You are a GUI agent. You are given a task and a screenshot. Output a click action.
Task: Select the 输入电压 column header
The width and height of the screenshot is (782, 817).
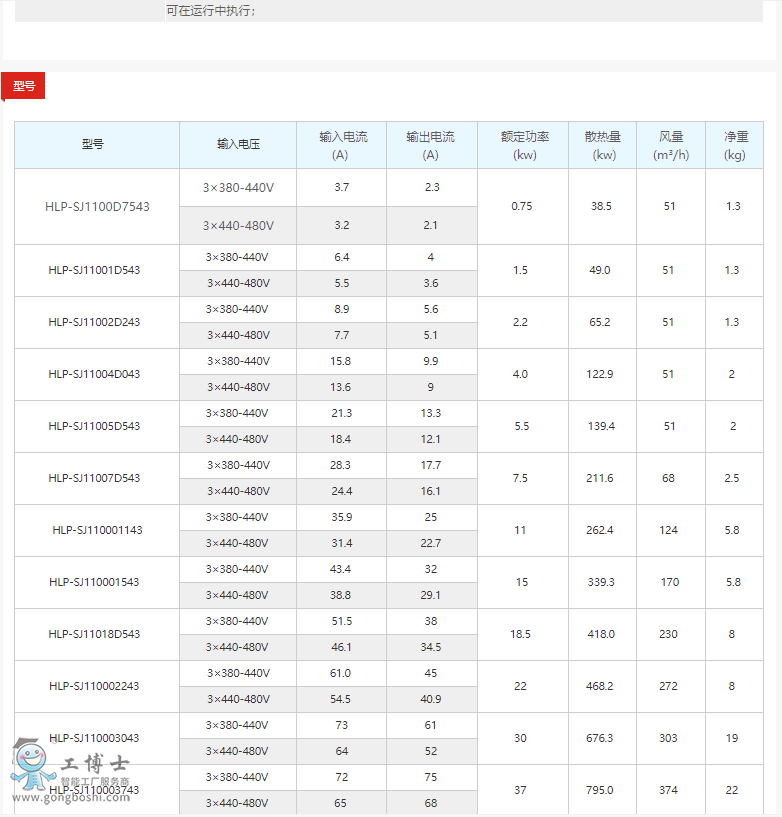coord(238,145)
